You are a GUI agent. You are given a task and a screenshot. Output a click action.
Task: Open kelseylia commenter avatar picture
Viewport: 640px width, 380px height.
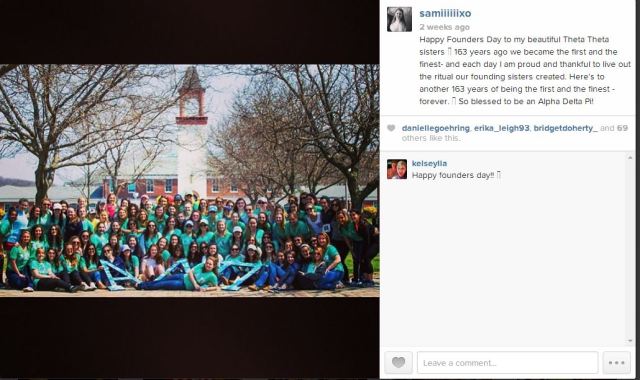coord(397,169)
